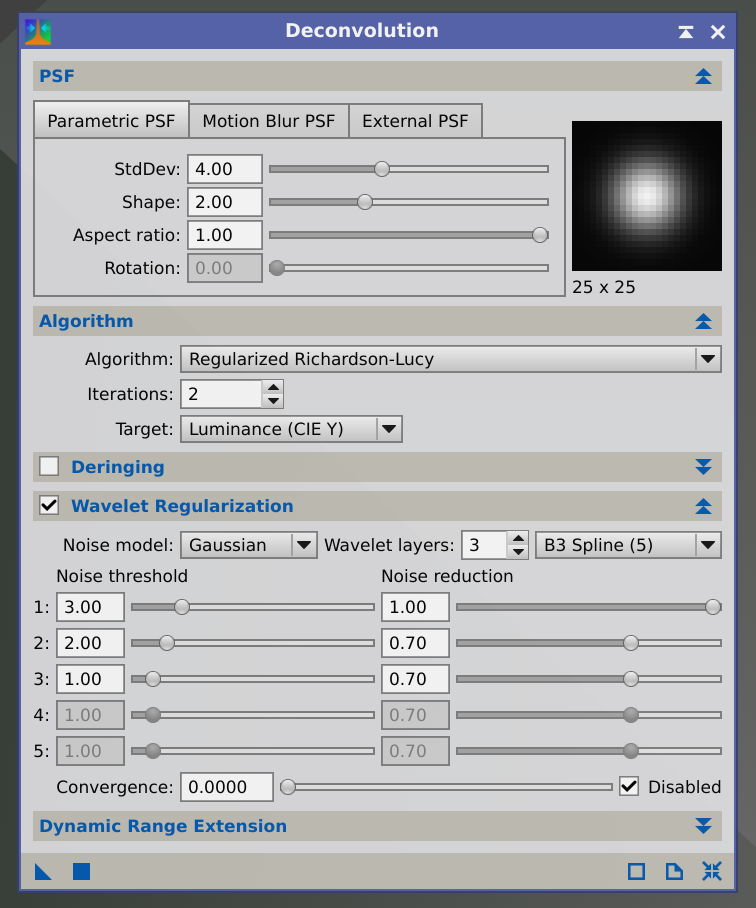Switch to the Parametric PSF tab
The height and width of the screenshot is (908, 756).
(x=111, y=120)
